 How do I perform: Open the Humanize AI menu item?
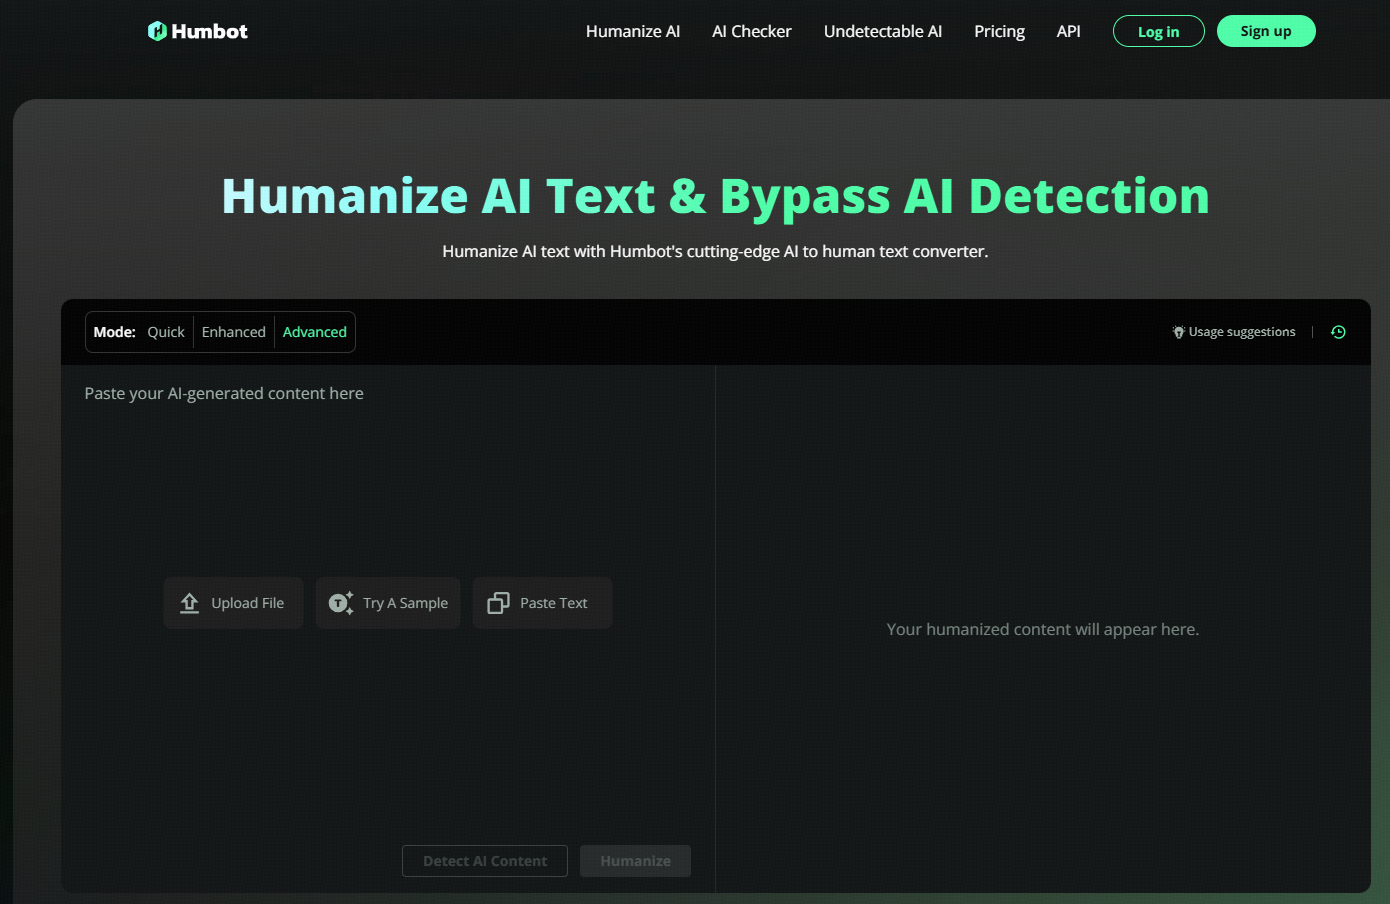(633, 31)
